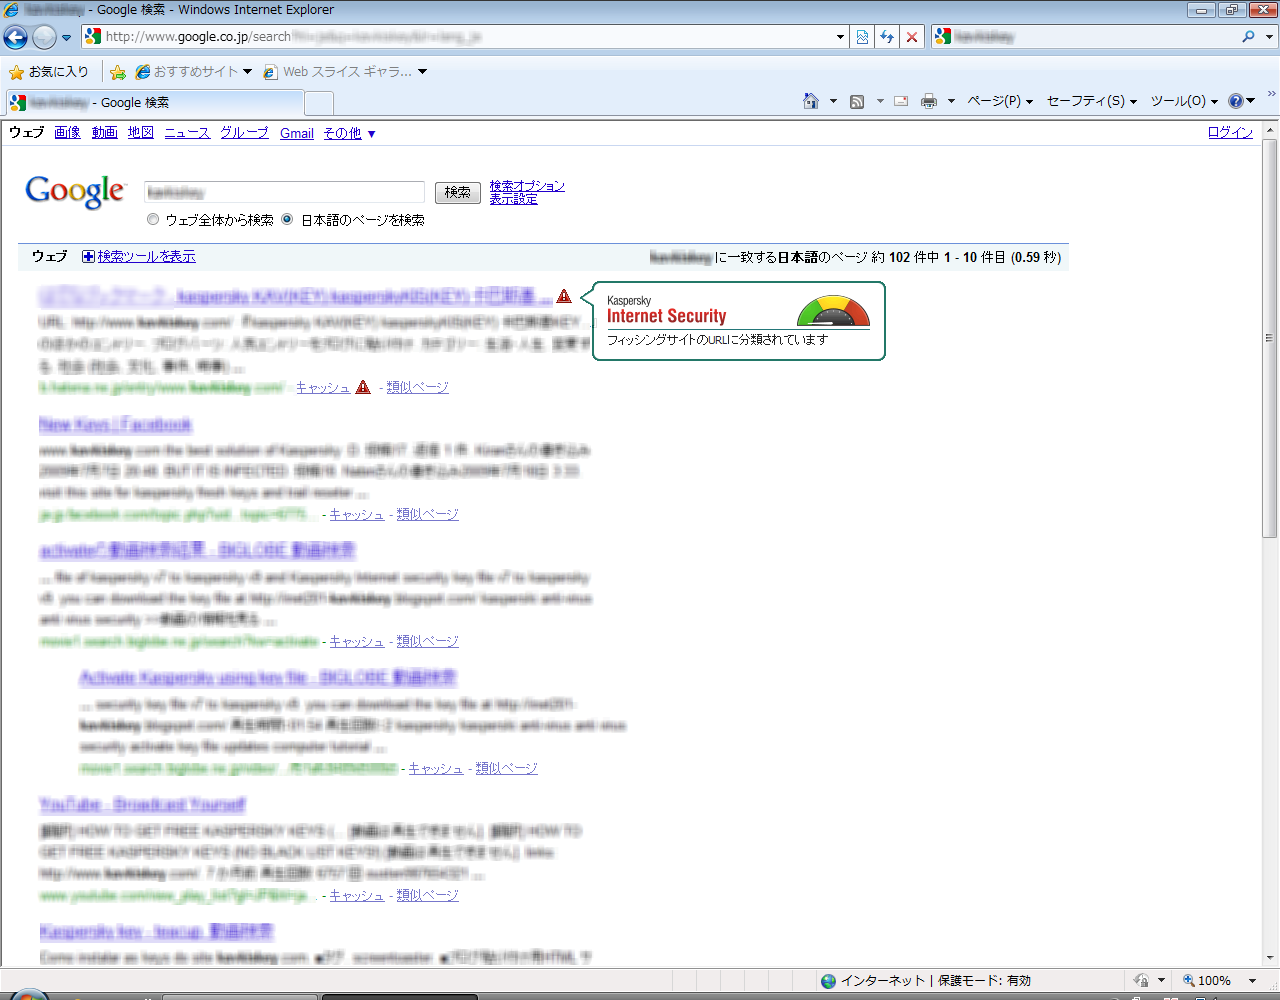1280x1000 pixels.
Task: Expand 検索ツールを表示 plus icon
Action: (x=88, y=257)
